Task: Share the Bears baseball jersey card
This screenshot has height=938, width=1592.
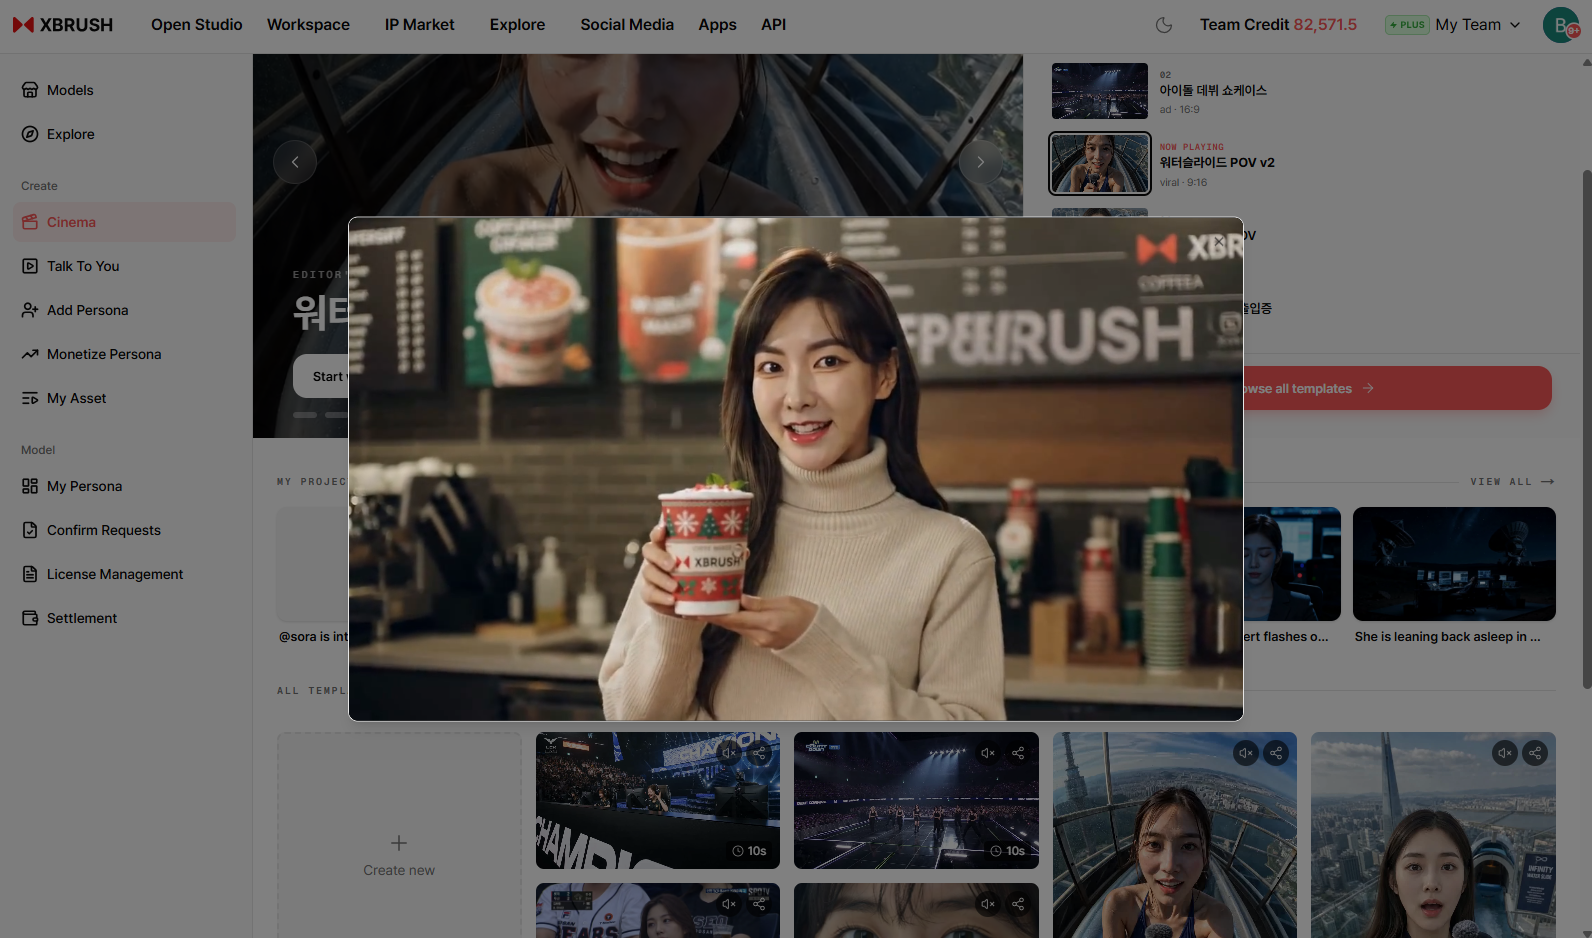Action: [760, 904]
